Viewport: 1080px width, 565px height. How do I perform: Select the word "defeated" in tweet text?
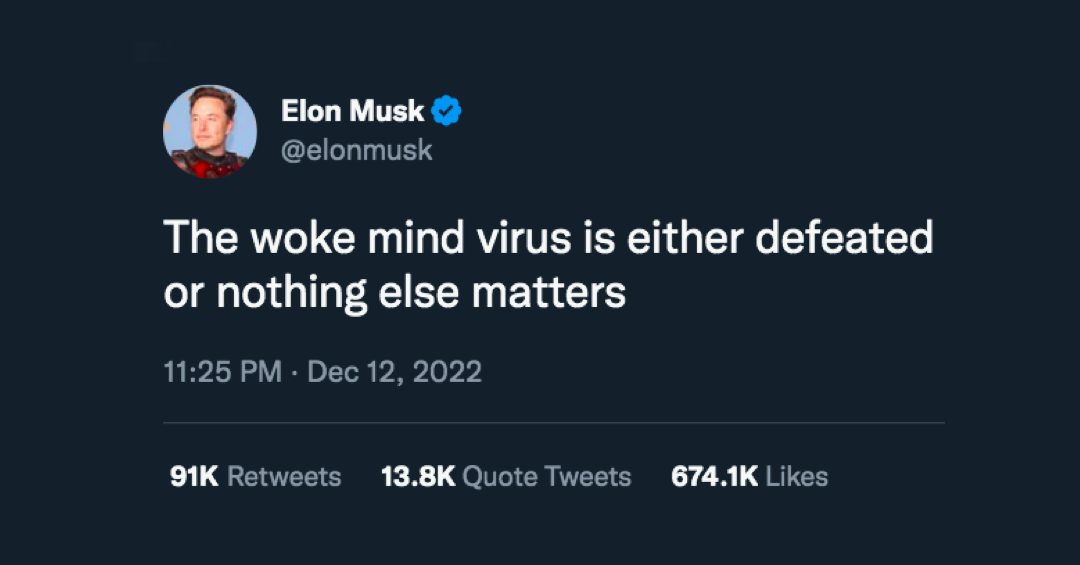pyautogui.click(x=844, y=238)
